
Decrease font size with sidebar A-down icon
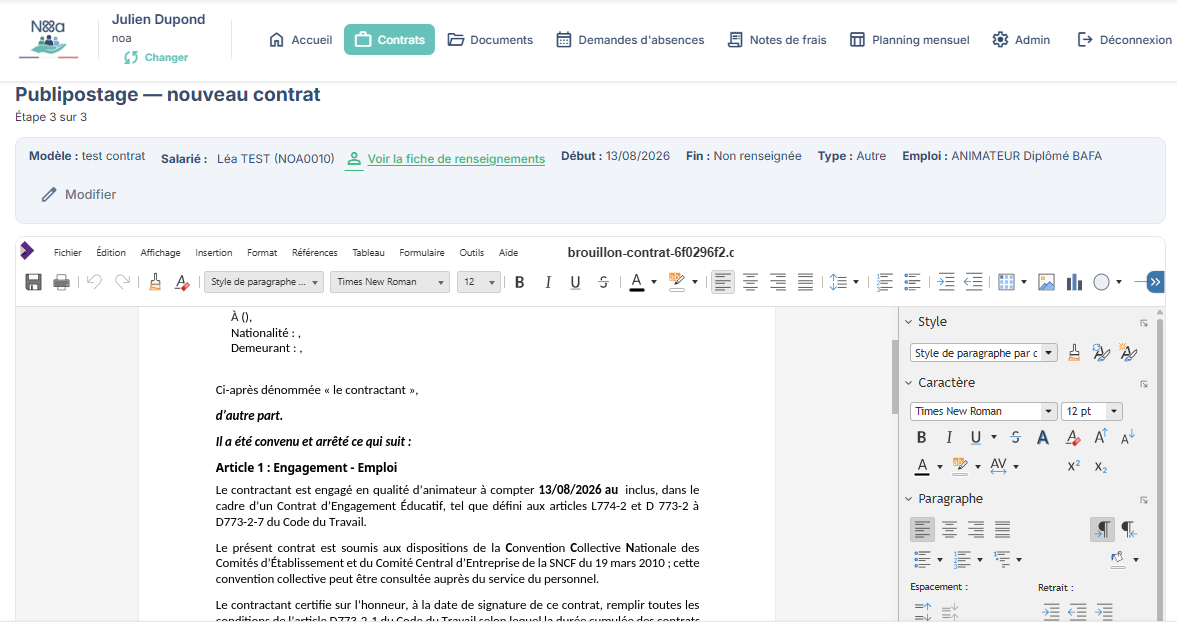coord(1127,437)
